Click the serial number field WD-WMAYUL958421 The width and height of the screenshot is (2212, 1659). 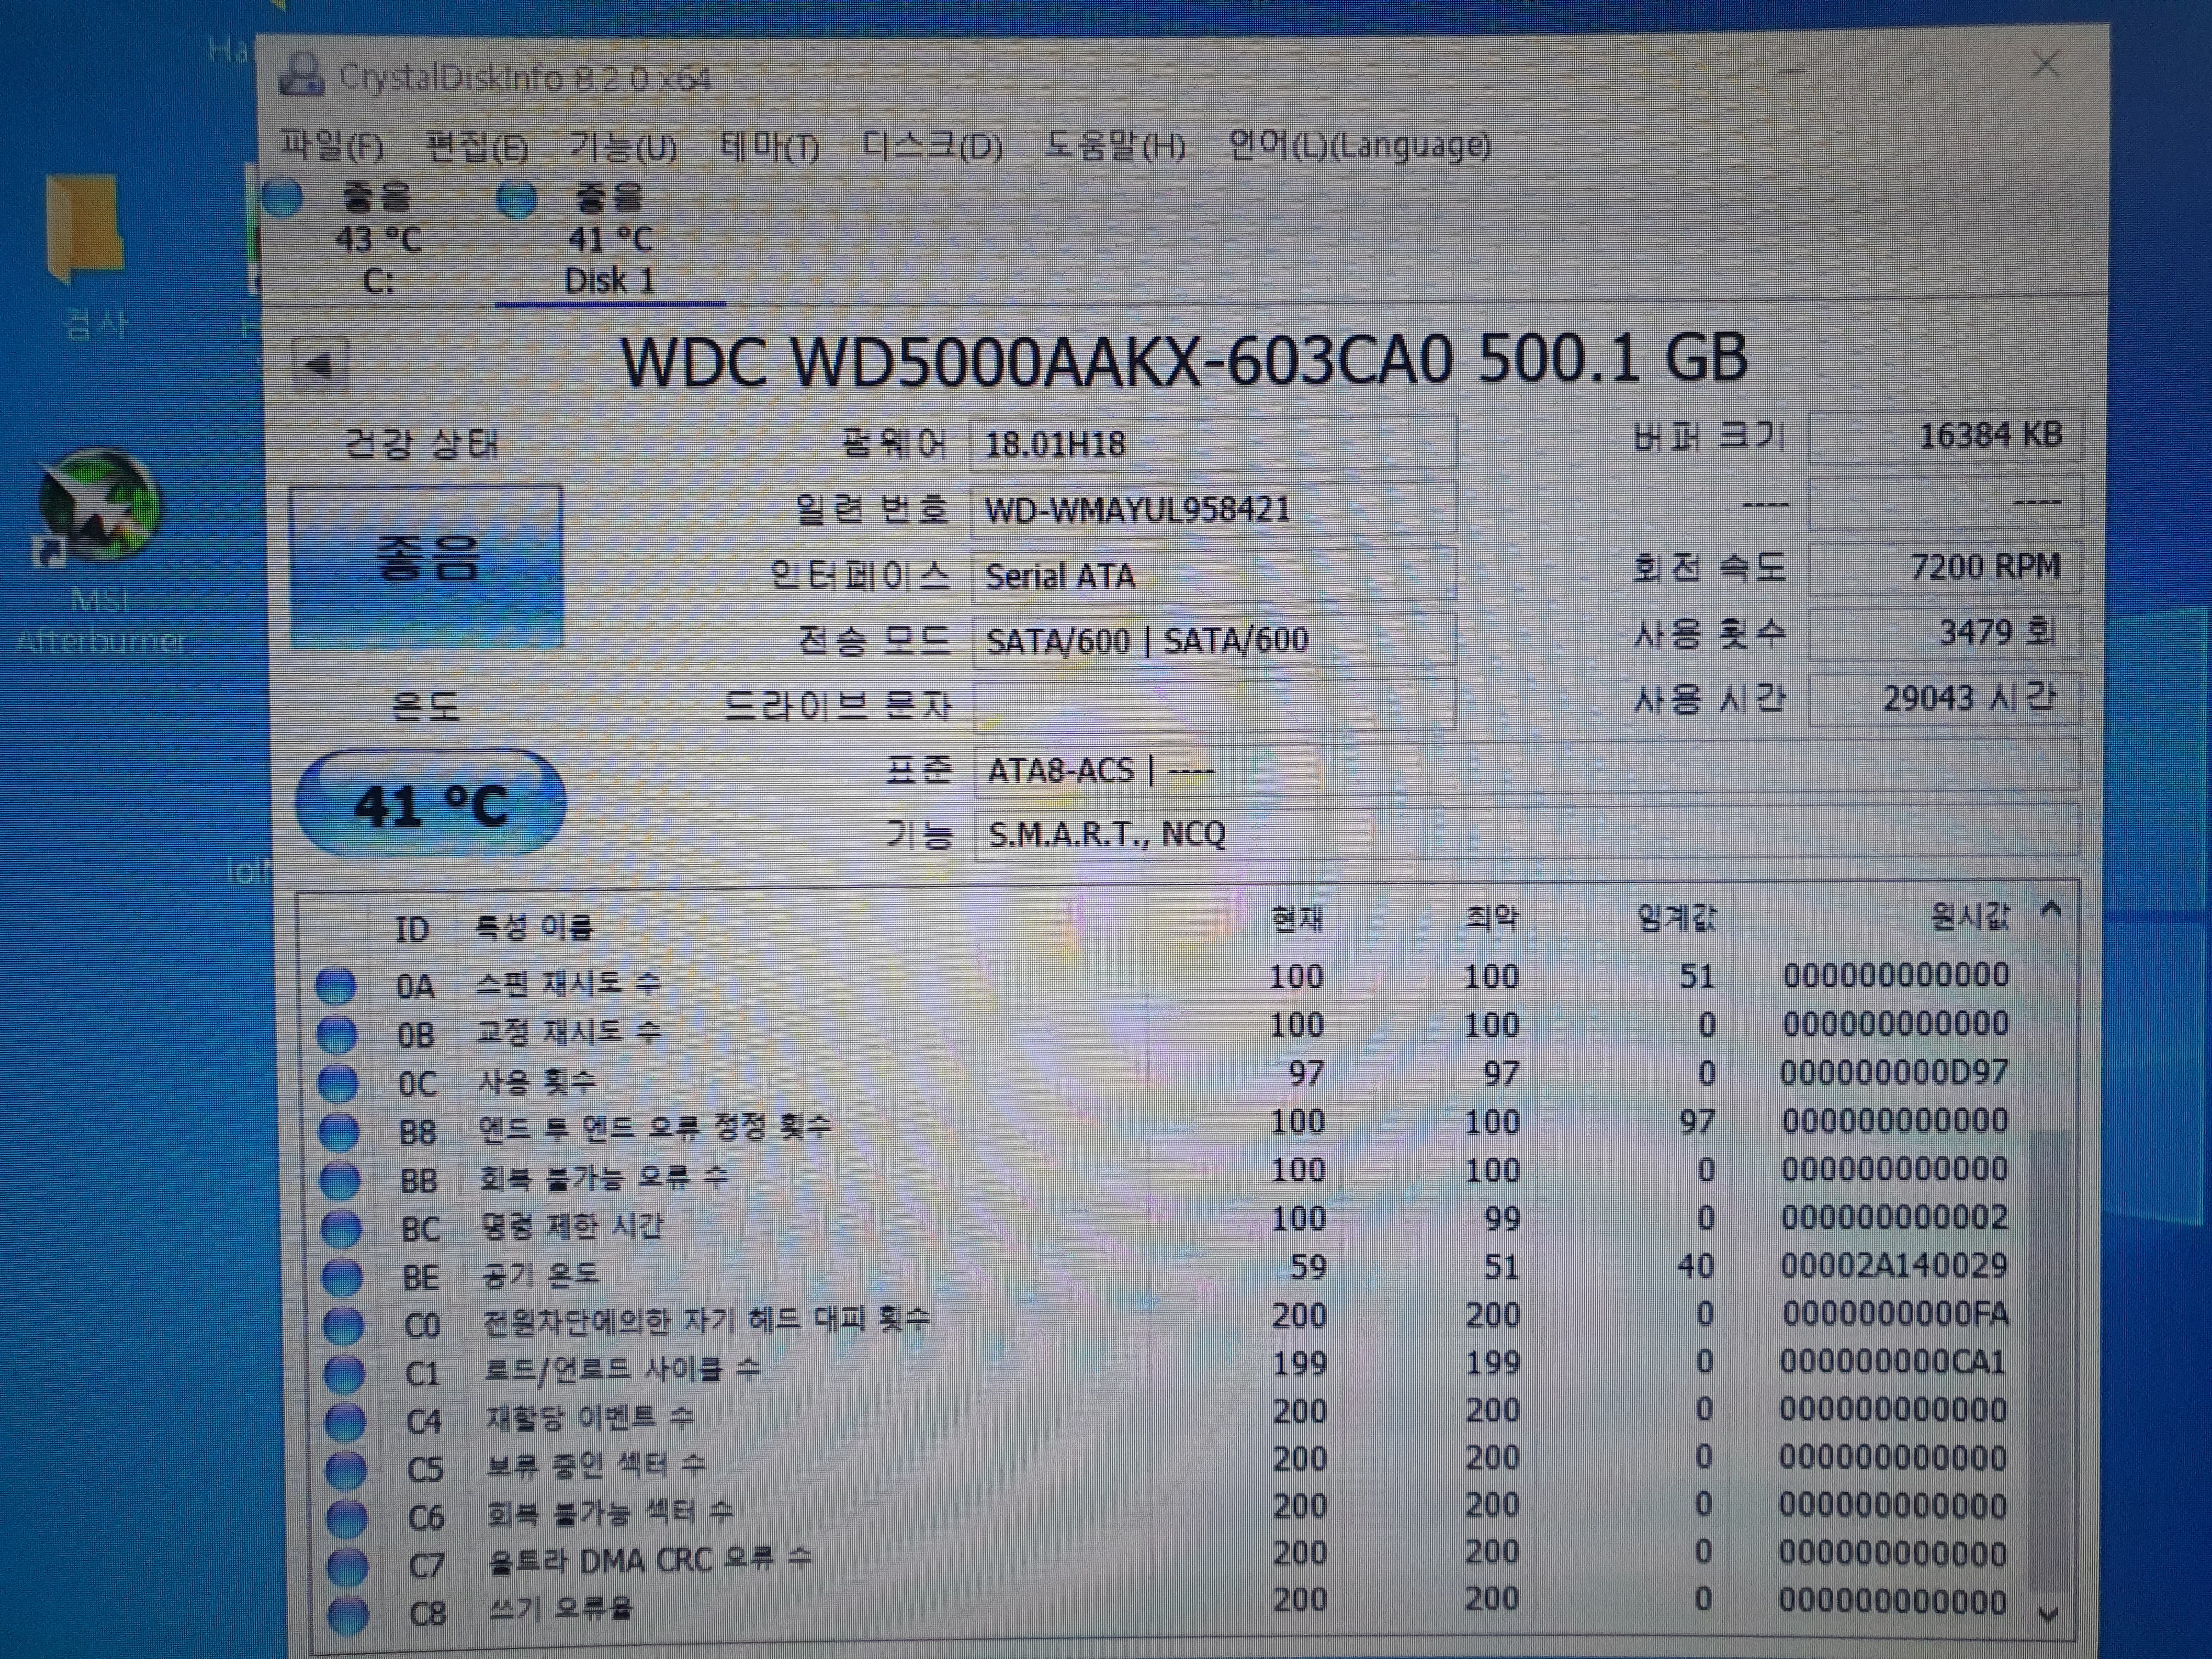click(x=1213, y=509)
